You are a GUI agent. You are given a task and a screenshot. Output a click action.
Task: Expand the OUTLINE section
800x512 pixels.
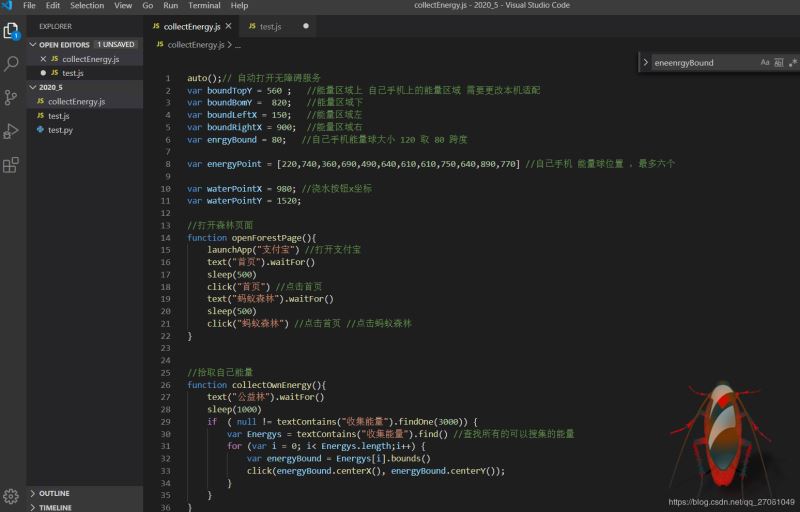click(54, 493)
